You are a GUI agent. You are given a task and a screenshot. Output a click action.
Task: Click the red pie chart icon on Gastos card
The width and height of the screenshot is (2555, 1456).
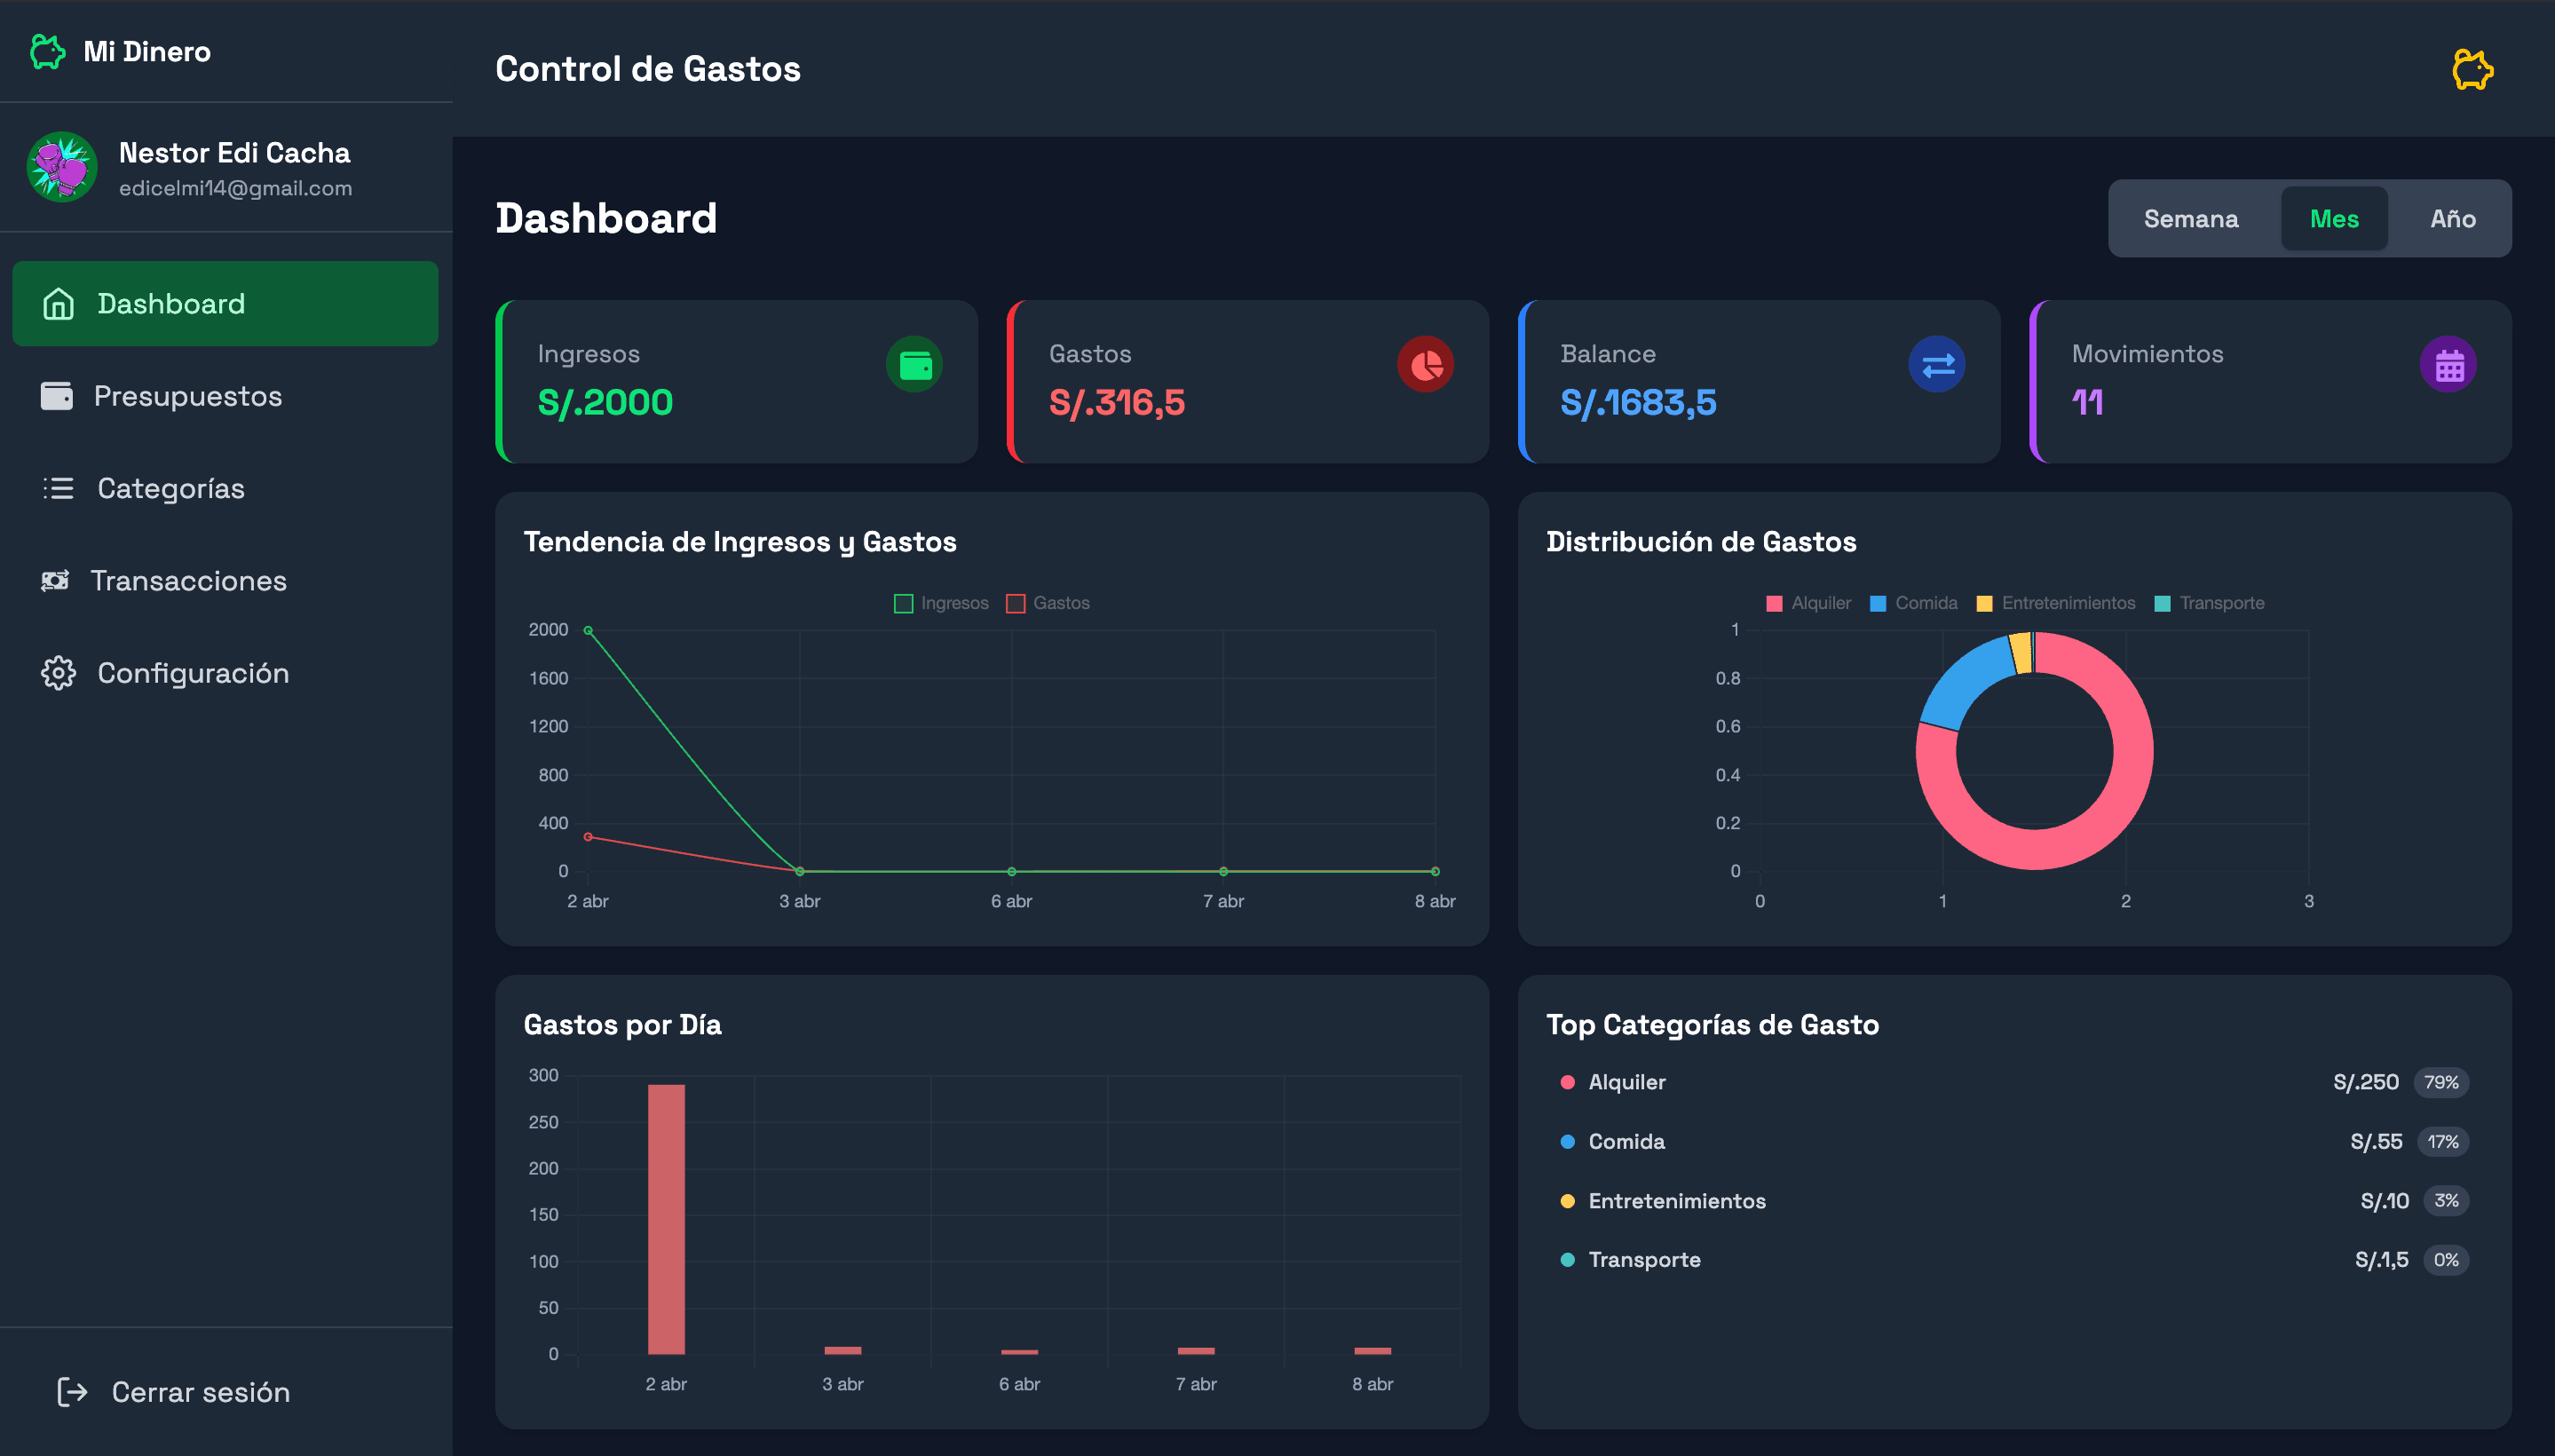click(x=1426, y=365)
